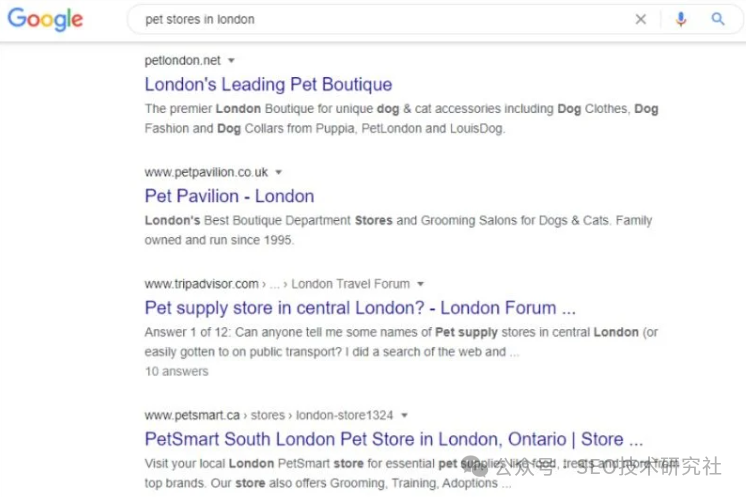The image size is (746, 497).
Task: Expand options arrow next to petlondon.net
Action: pos(231,61)
